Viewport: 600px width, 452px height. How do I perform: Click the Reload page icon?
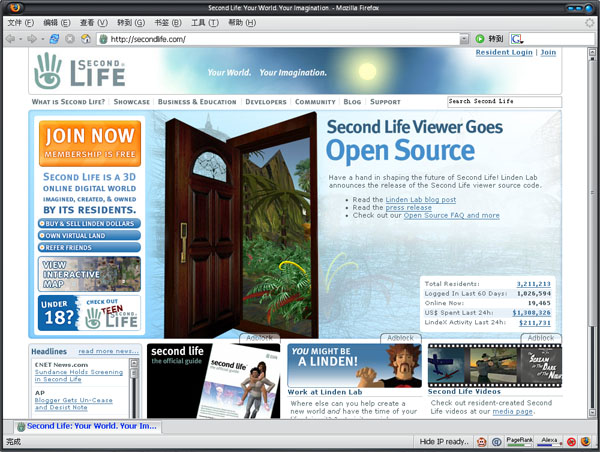tap(54, 39)
